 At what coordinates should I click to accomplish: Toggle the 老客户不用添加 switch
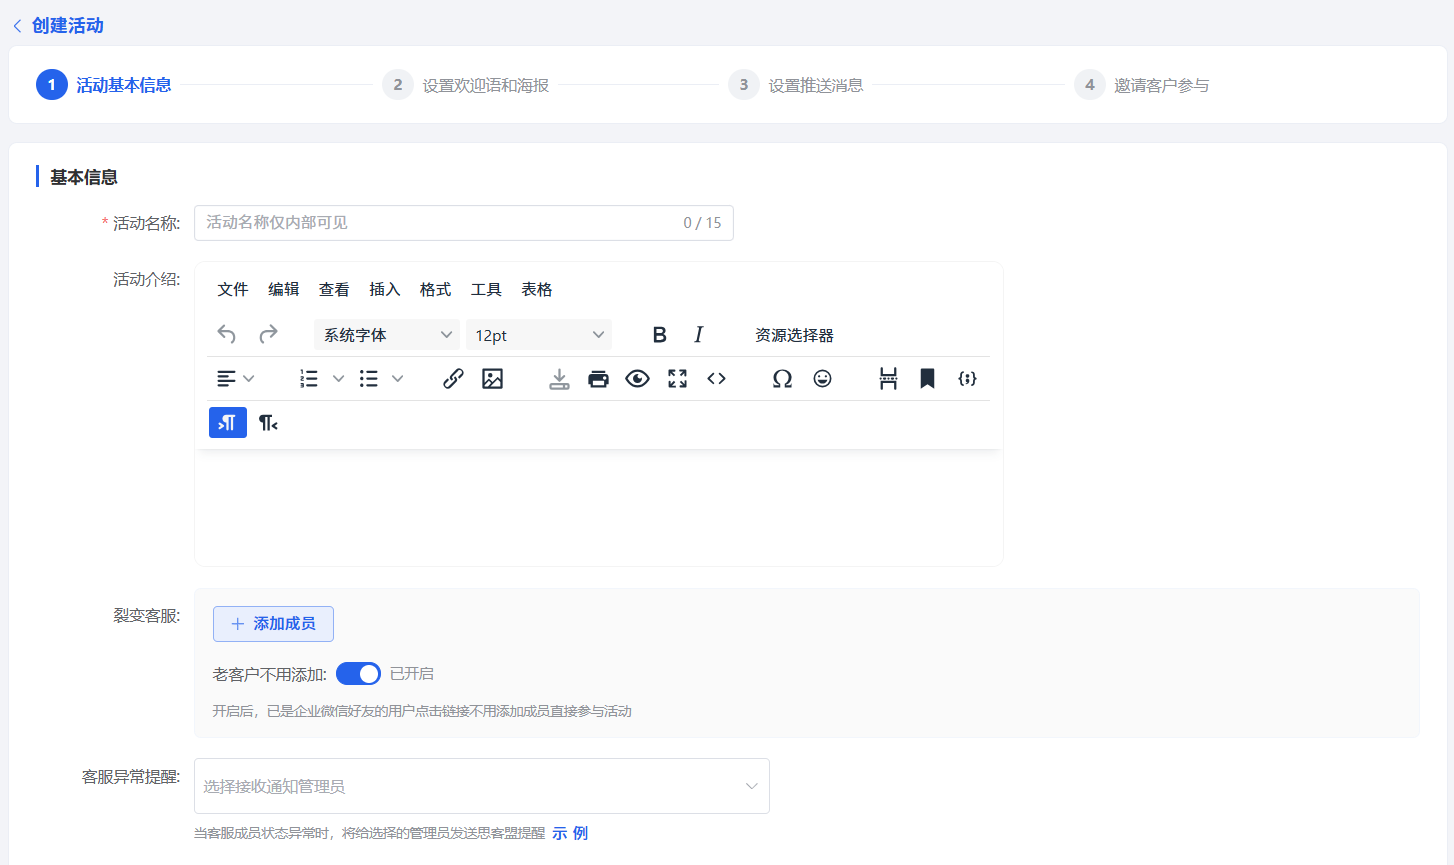pos(358,674)
